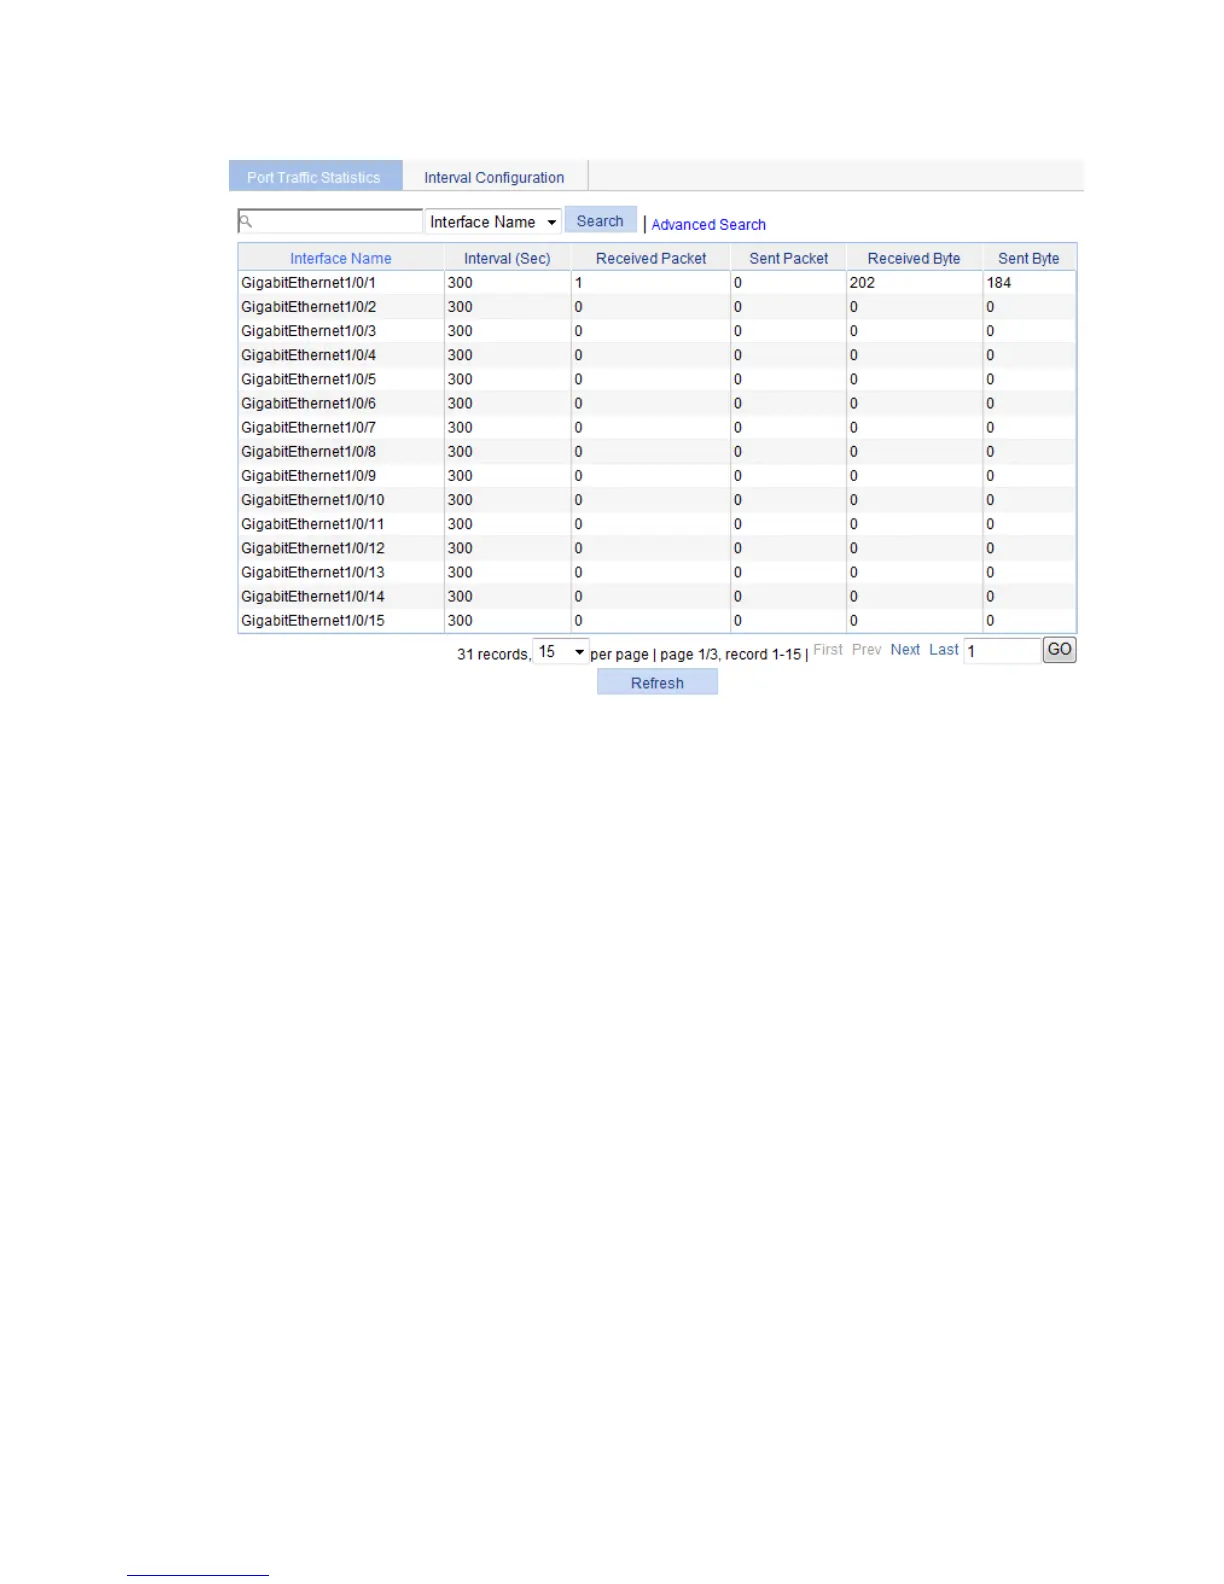Viewport: 1224px width, 1584px height.
Task: Sort by Interface Name column header
Action: (341, 258)
